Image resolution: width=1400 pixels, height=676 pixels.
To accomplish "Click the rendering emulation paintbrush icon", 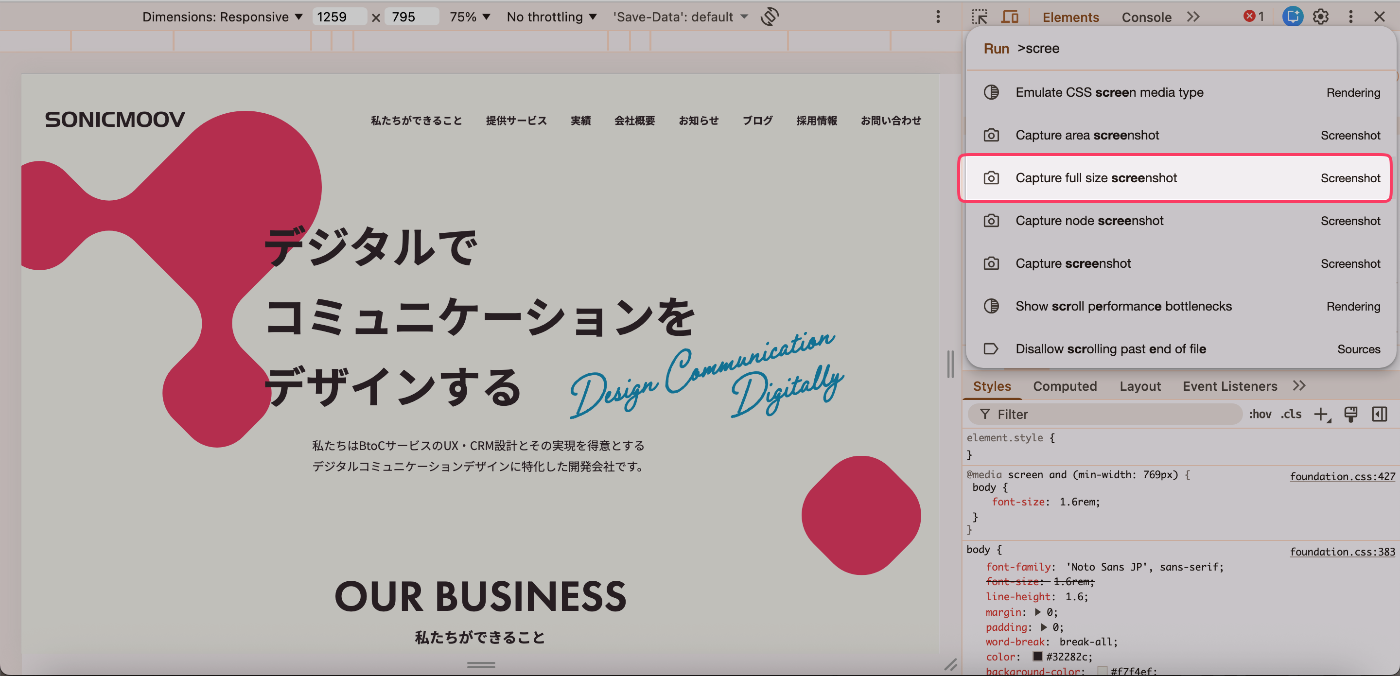I will [1351, 414].
